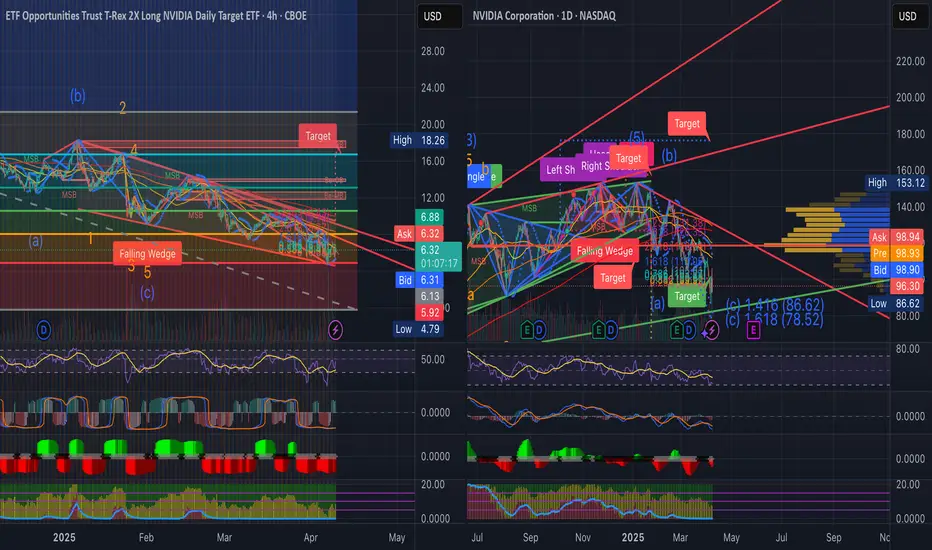This screenshot has height=550, width=932.
Task: Click the Low 86.62 price label
Action: pyautogui.click(x=896, y=303)
